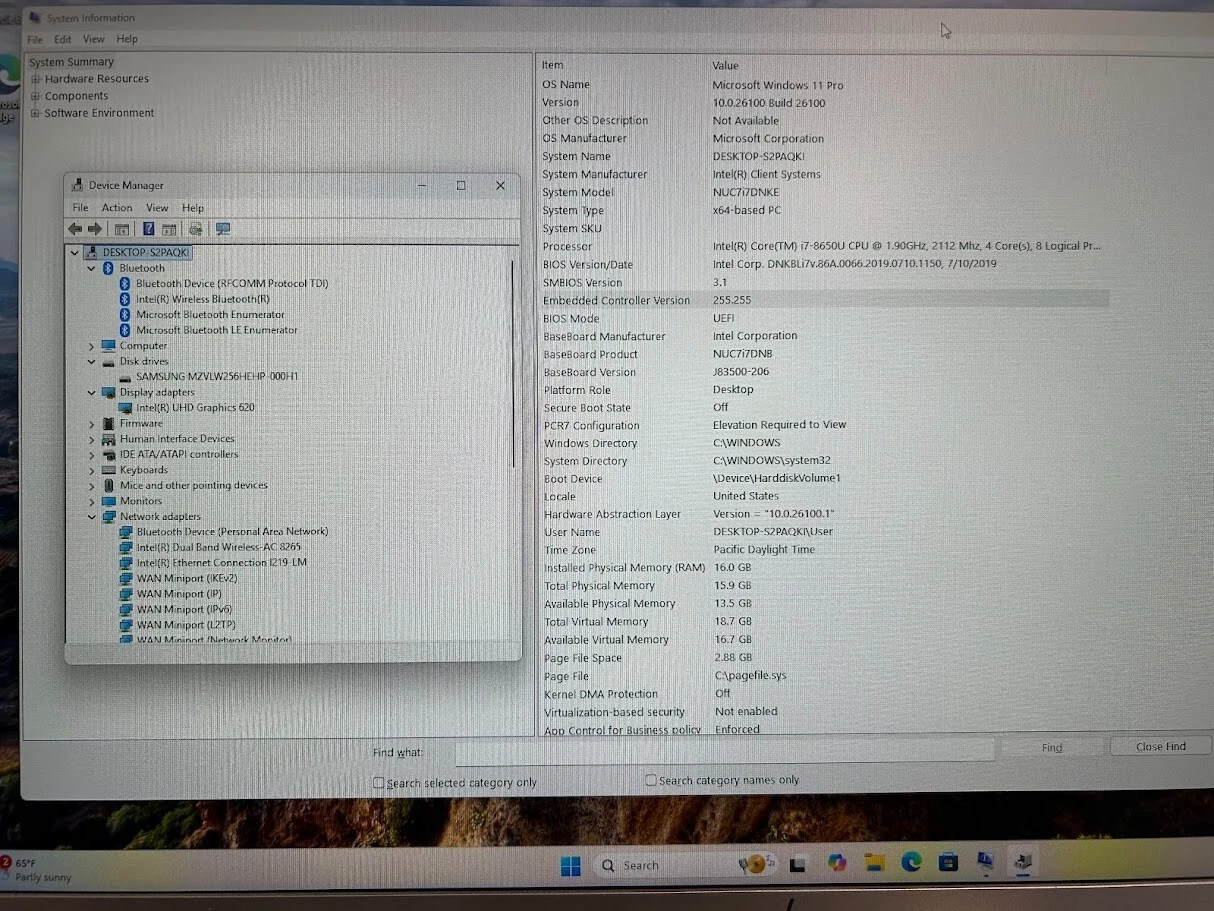Expand the Firmware category
This screenshot has height=911, width=1214.
click(91, 424)
